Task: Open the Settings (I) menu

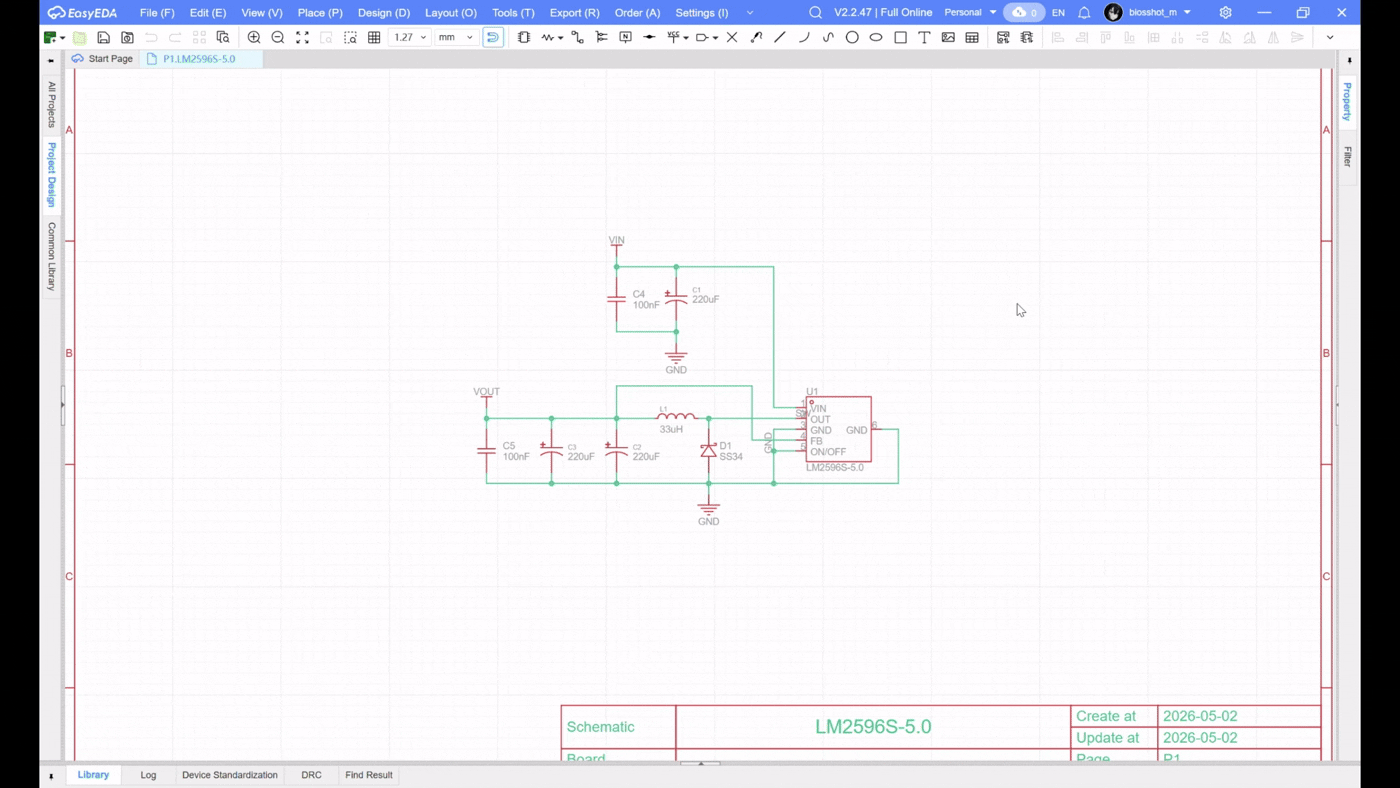Action: pos(702,13)
